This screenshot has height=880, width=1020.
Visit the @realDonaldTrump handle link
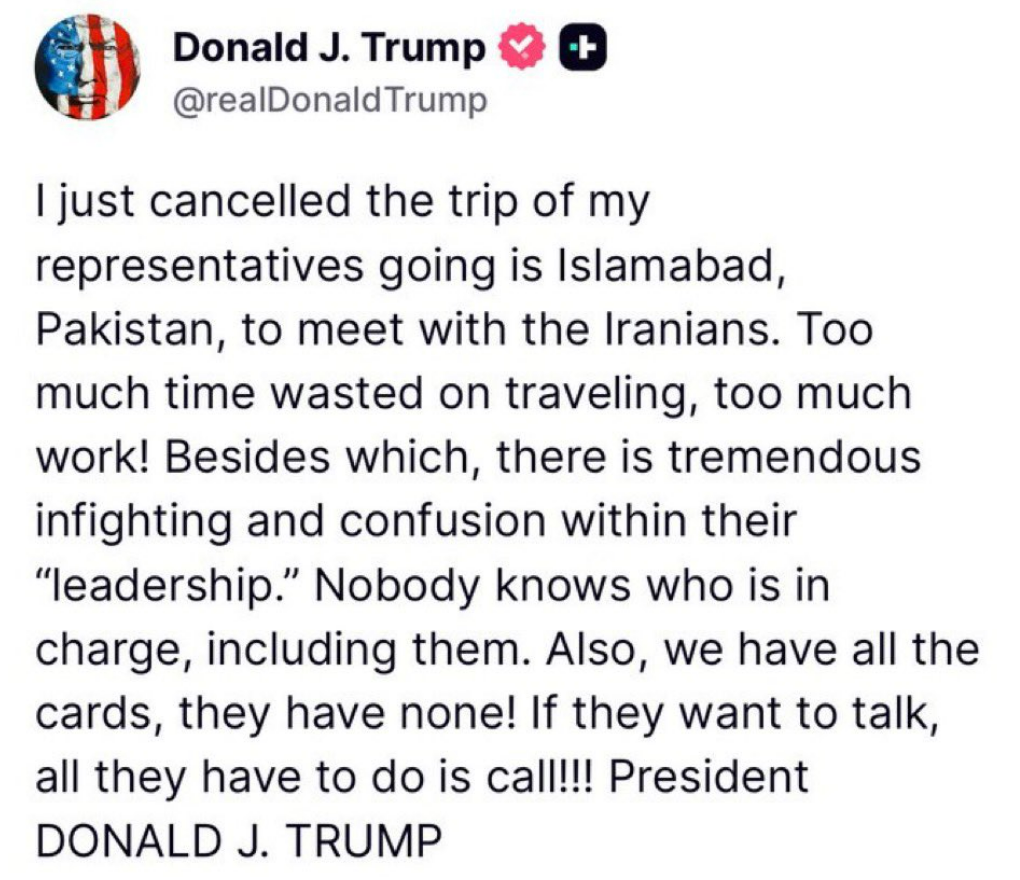[x=329, y=101]
